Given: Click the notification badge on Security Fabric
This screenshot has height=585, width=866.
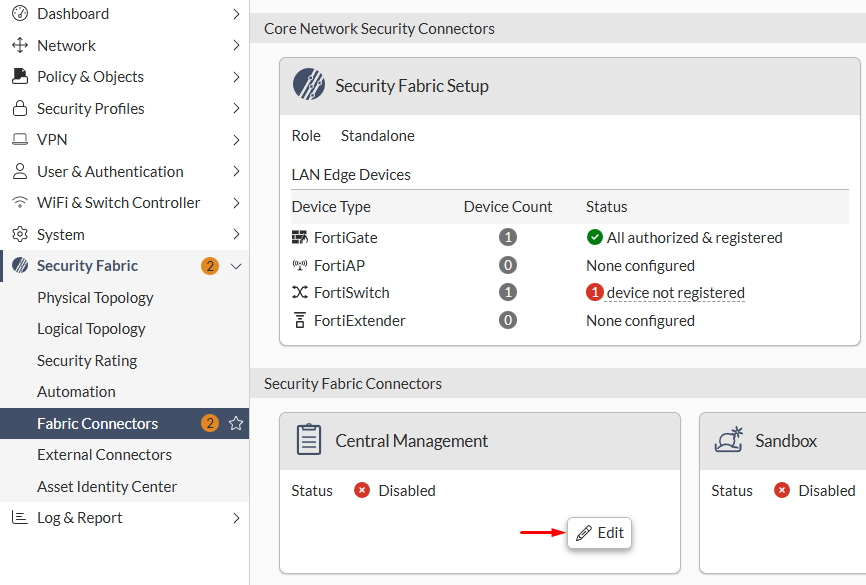Looking at the screenshot, I should [x=209, y=265].
